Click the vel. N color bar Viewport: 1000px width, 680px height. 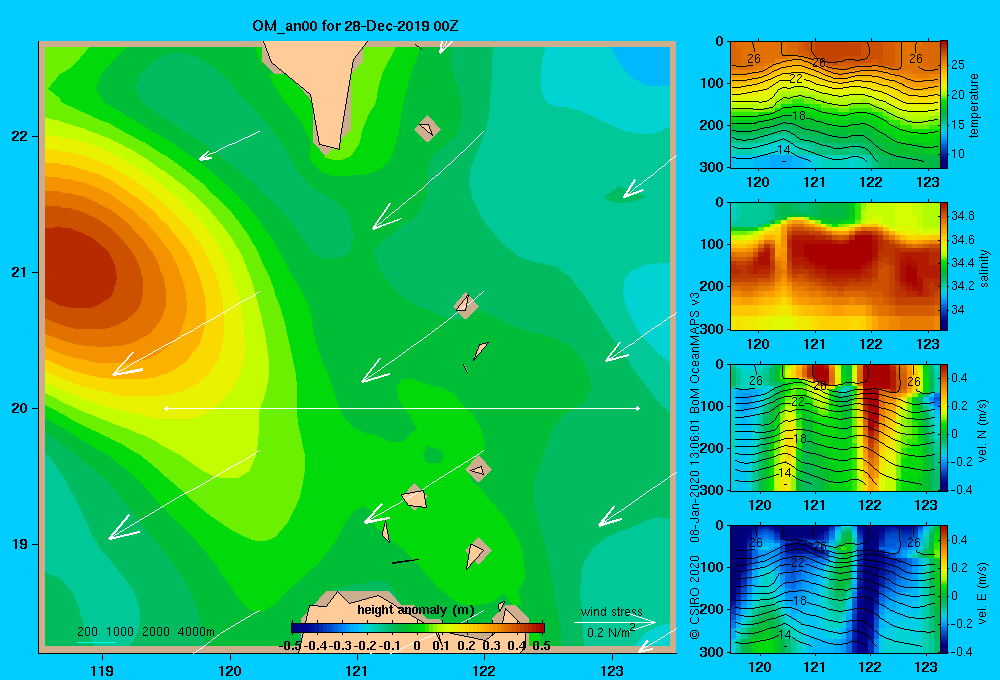(944, 427)
